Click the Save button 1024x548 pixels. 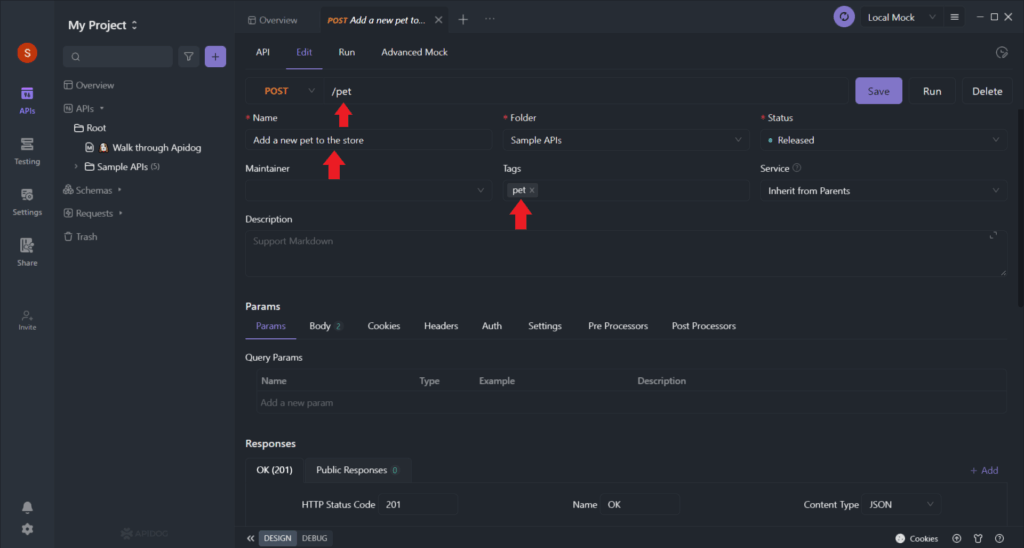click(878, 91)
